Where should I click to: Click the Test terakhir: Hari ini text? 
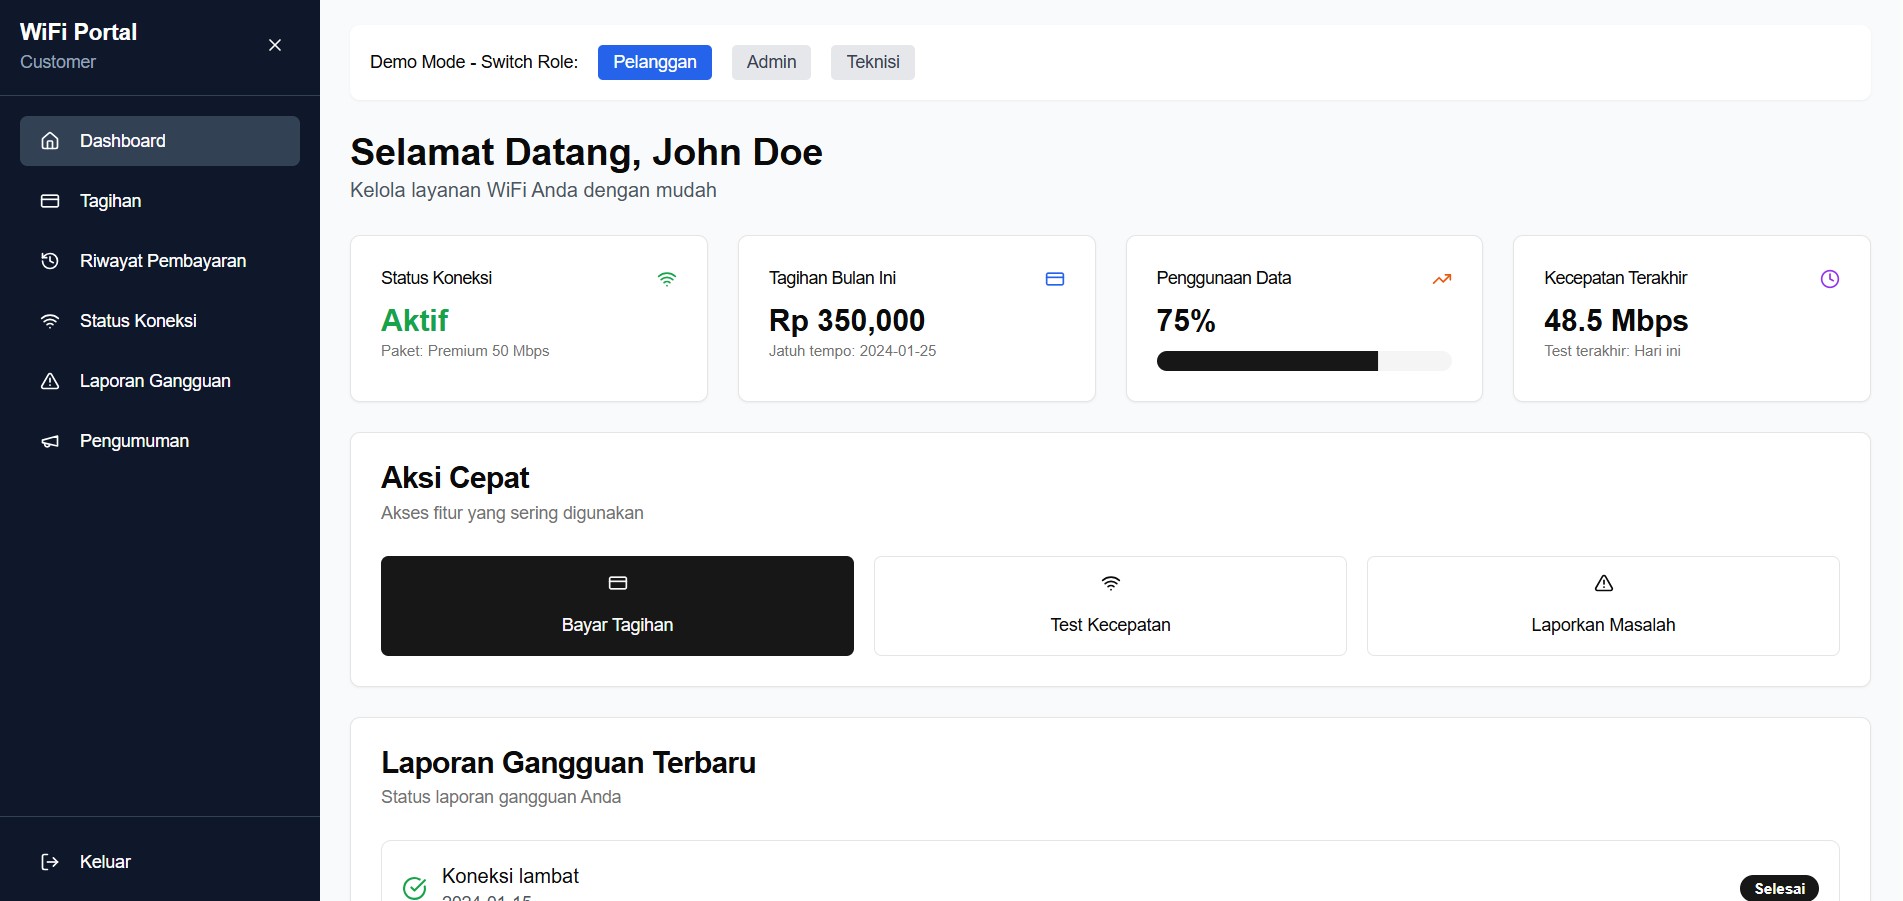(x=1612, y=351)
